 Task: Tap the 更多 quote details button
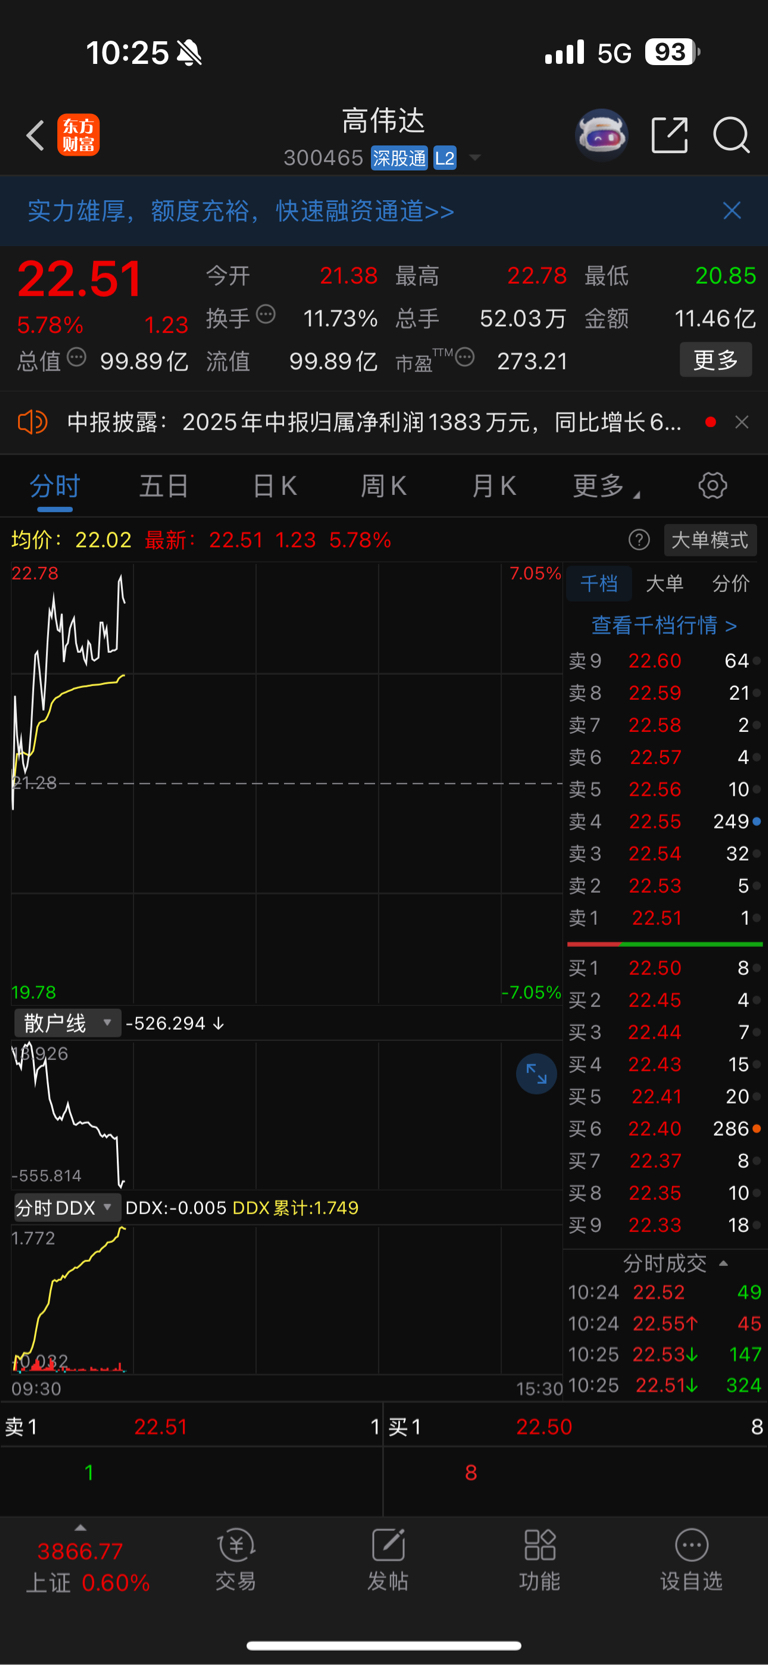[x=716, y=360]
